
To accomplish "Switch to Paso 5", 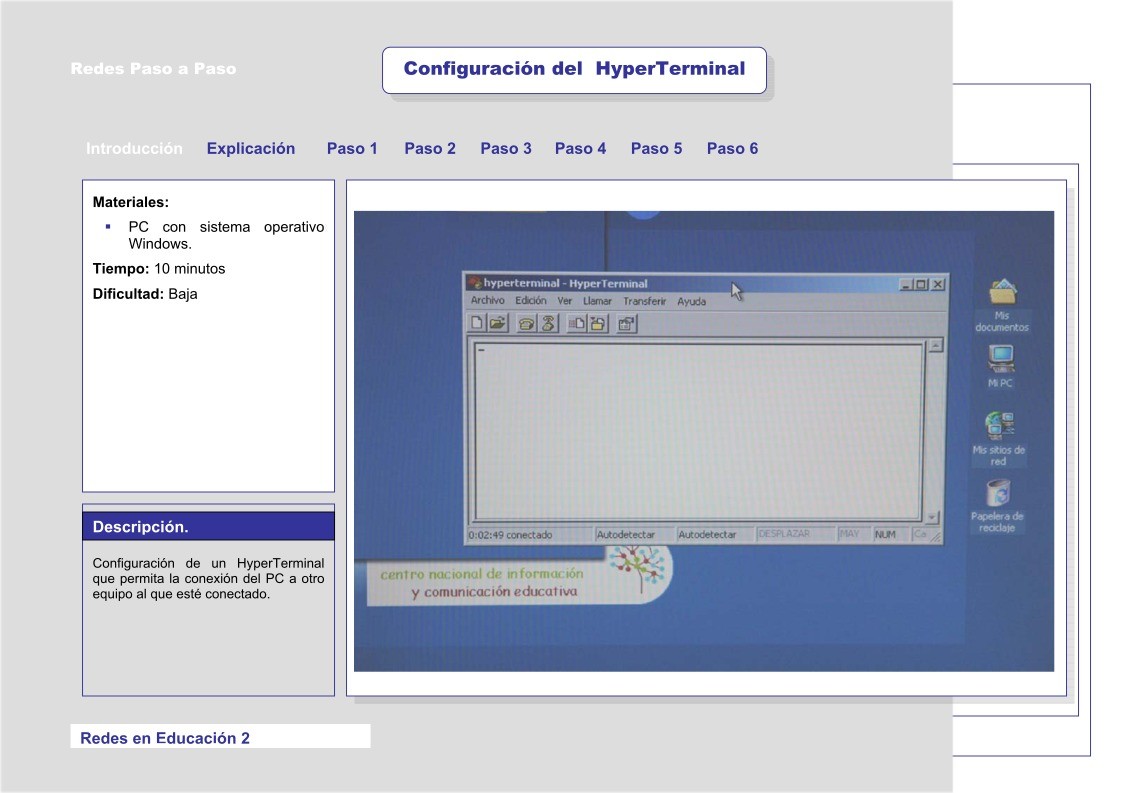I will tap(656, 148).
